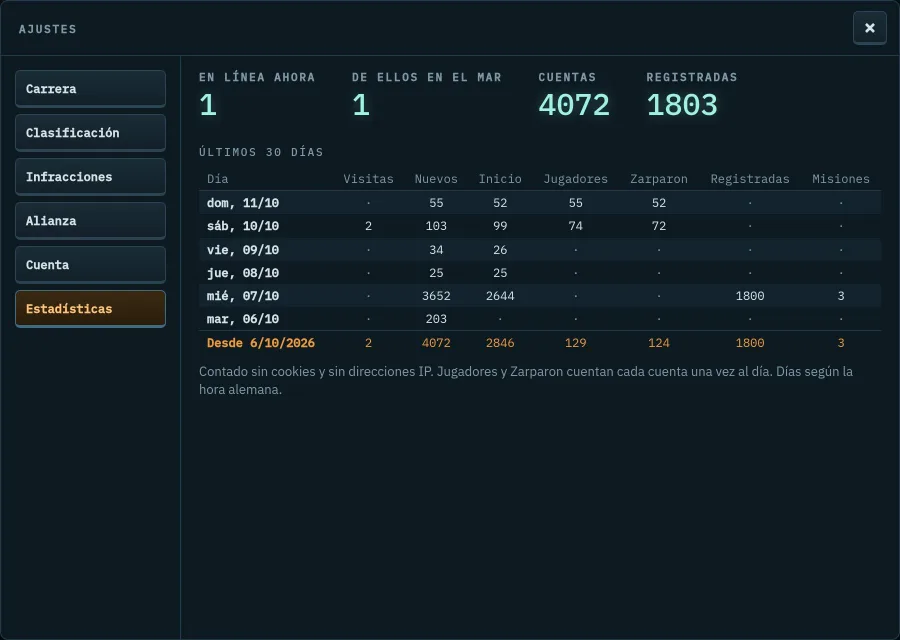The width and height of the screenshot is (900, 640).
Task: Click the Cuentas value 4072 at top
Action: point(574,105)
